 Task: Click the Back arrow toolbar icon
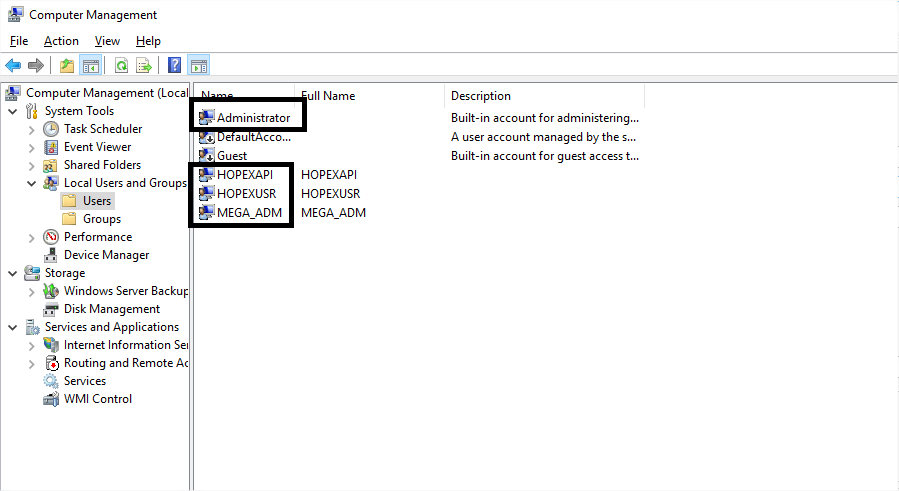click(x=13, y=66)
